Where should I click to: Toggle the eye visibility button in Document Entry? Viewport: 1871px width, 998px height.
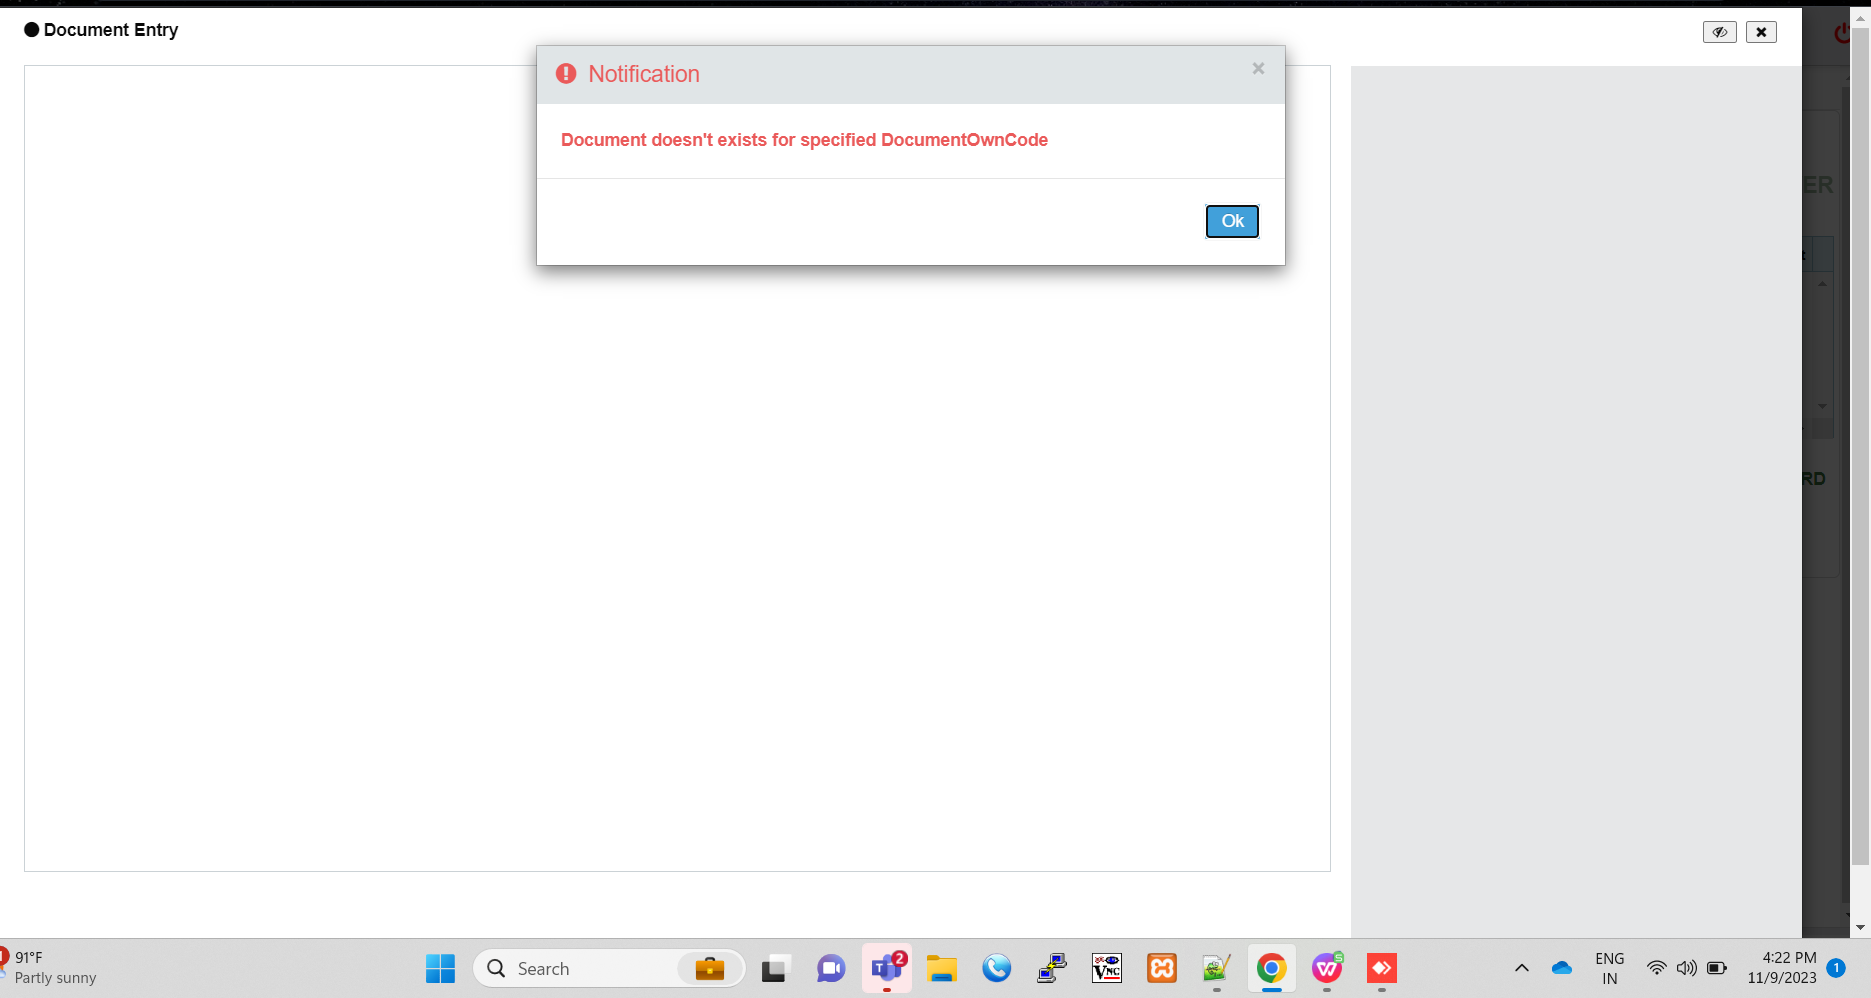point(1720,32)
